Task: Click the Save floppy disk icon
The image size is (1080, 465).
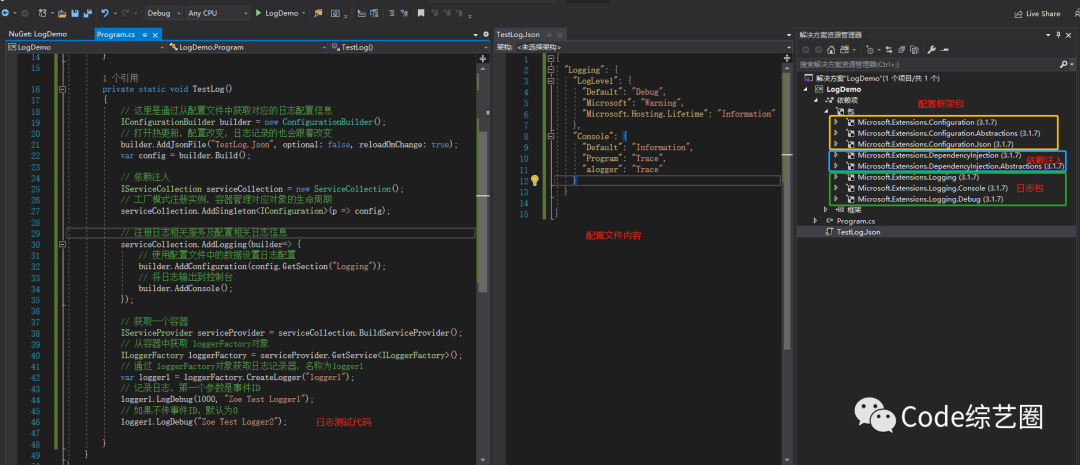Action: point(74,13)
